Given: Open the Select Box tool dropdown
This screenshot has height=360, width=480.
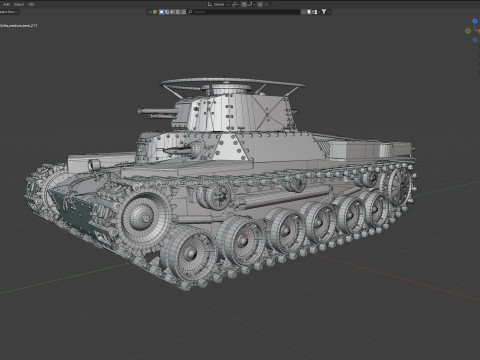Looking at the screenshot, I should point(9,12).
